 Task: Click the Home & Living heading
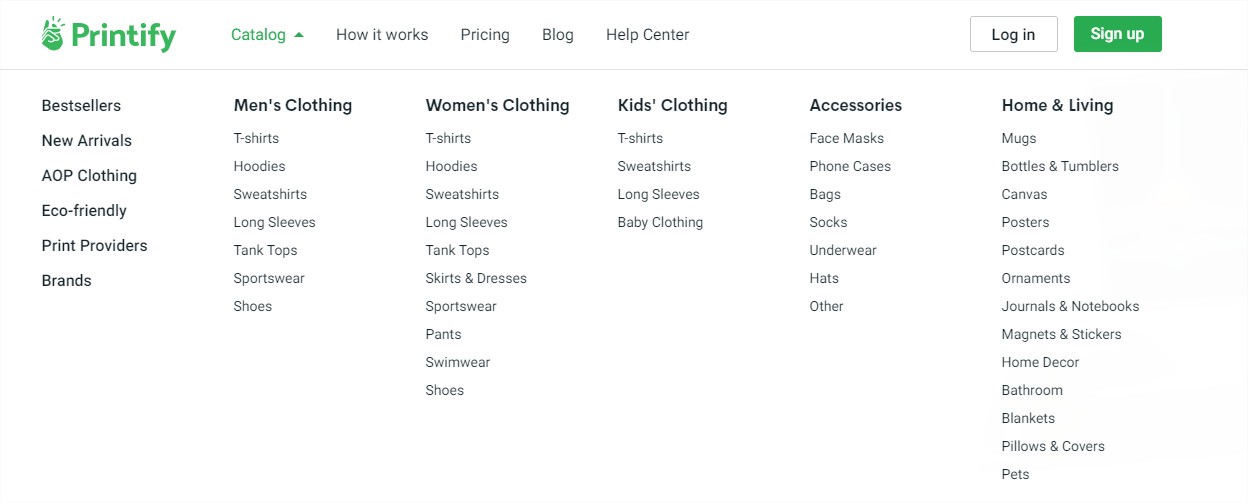1057,105
